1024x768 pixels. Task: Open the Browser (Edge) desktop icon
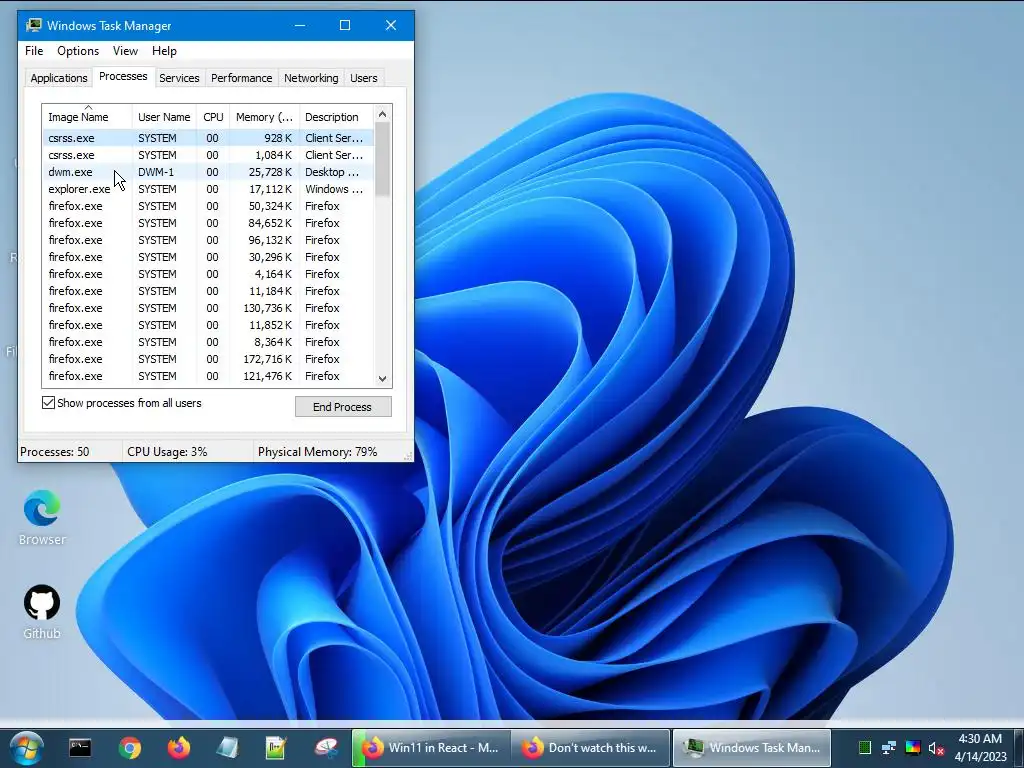click(42, 517)
